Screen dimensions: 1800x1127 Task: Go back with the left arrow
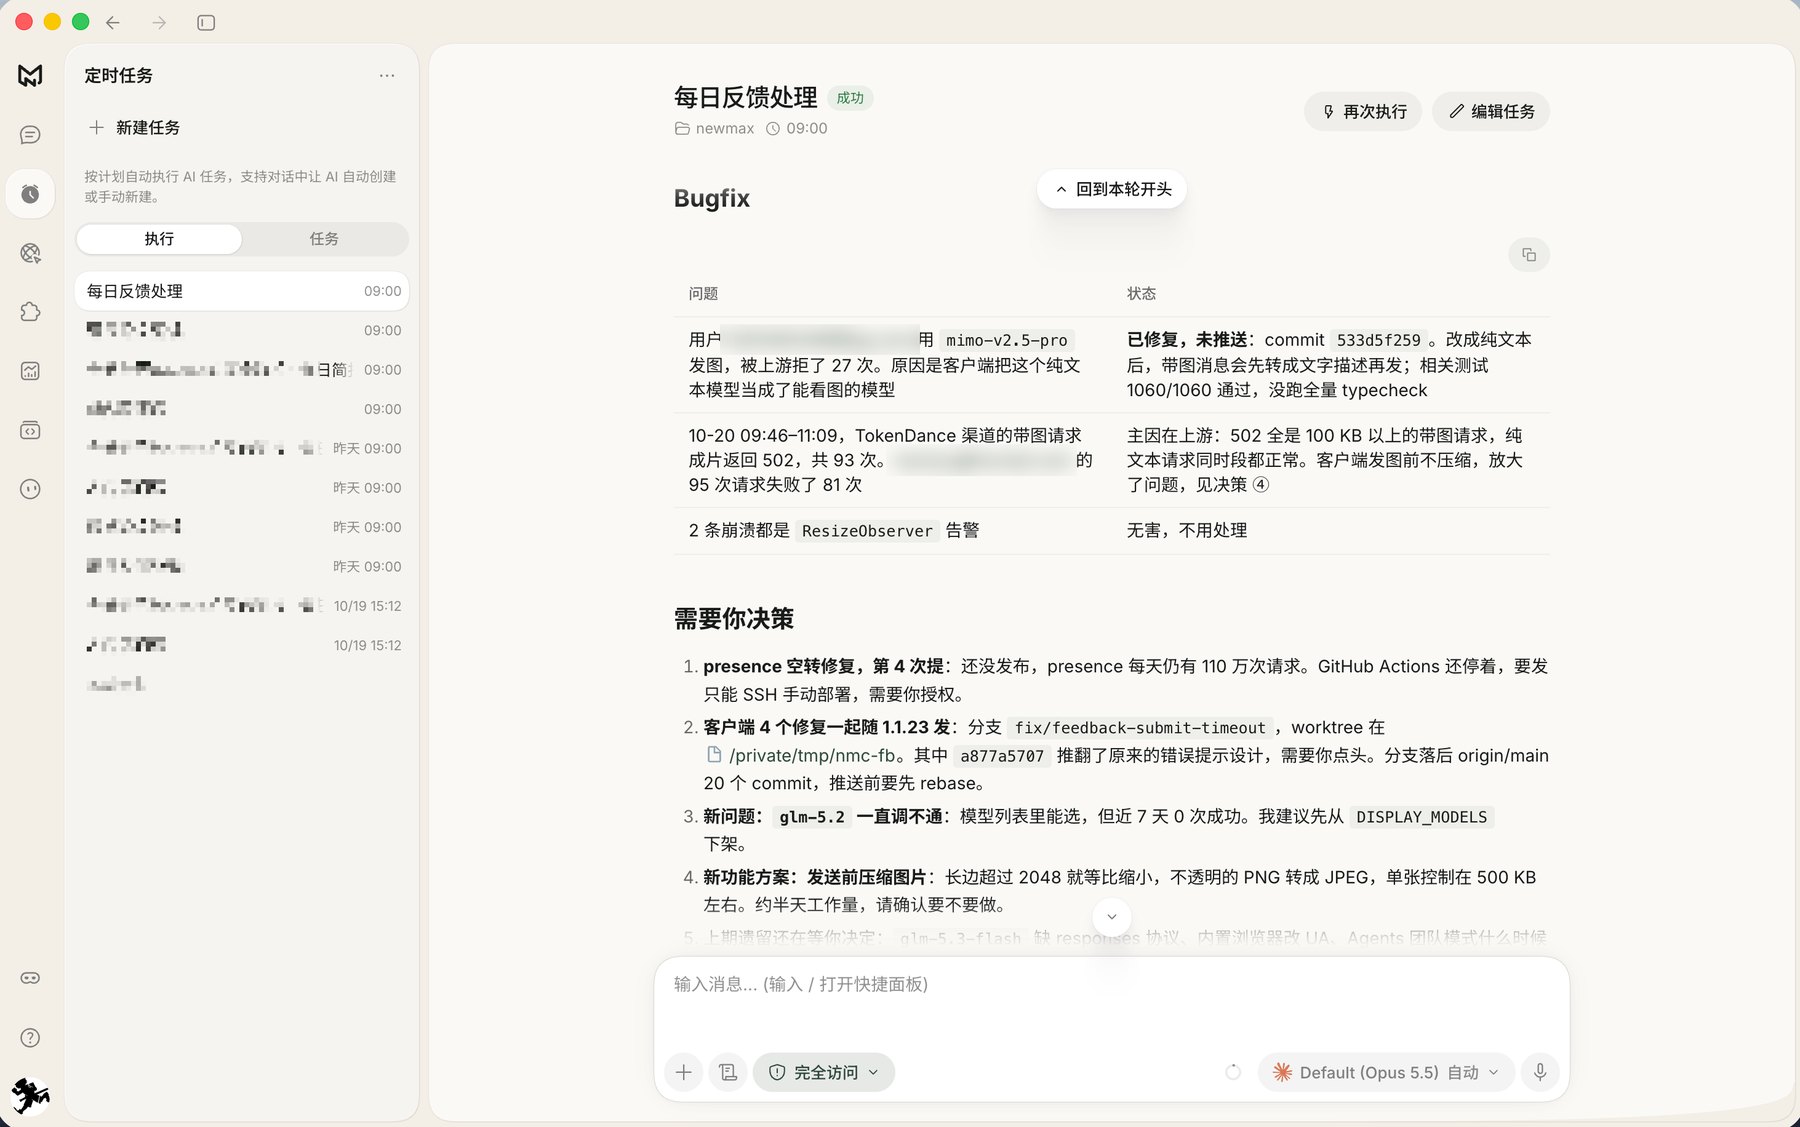click(x=113, y=22)
